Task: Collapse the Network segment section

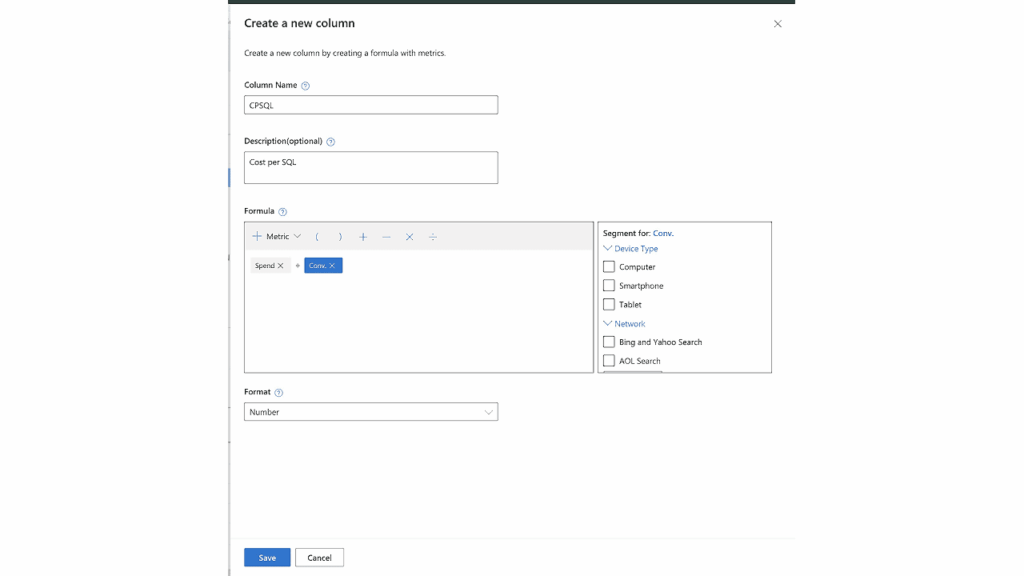Action: [606, 323]
